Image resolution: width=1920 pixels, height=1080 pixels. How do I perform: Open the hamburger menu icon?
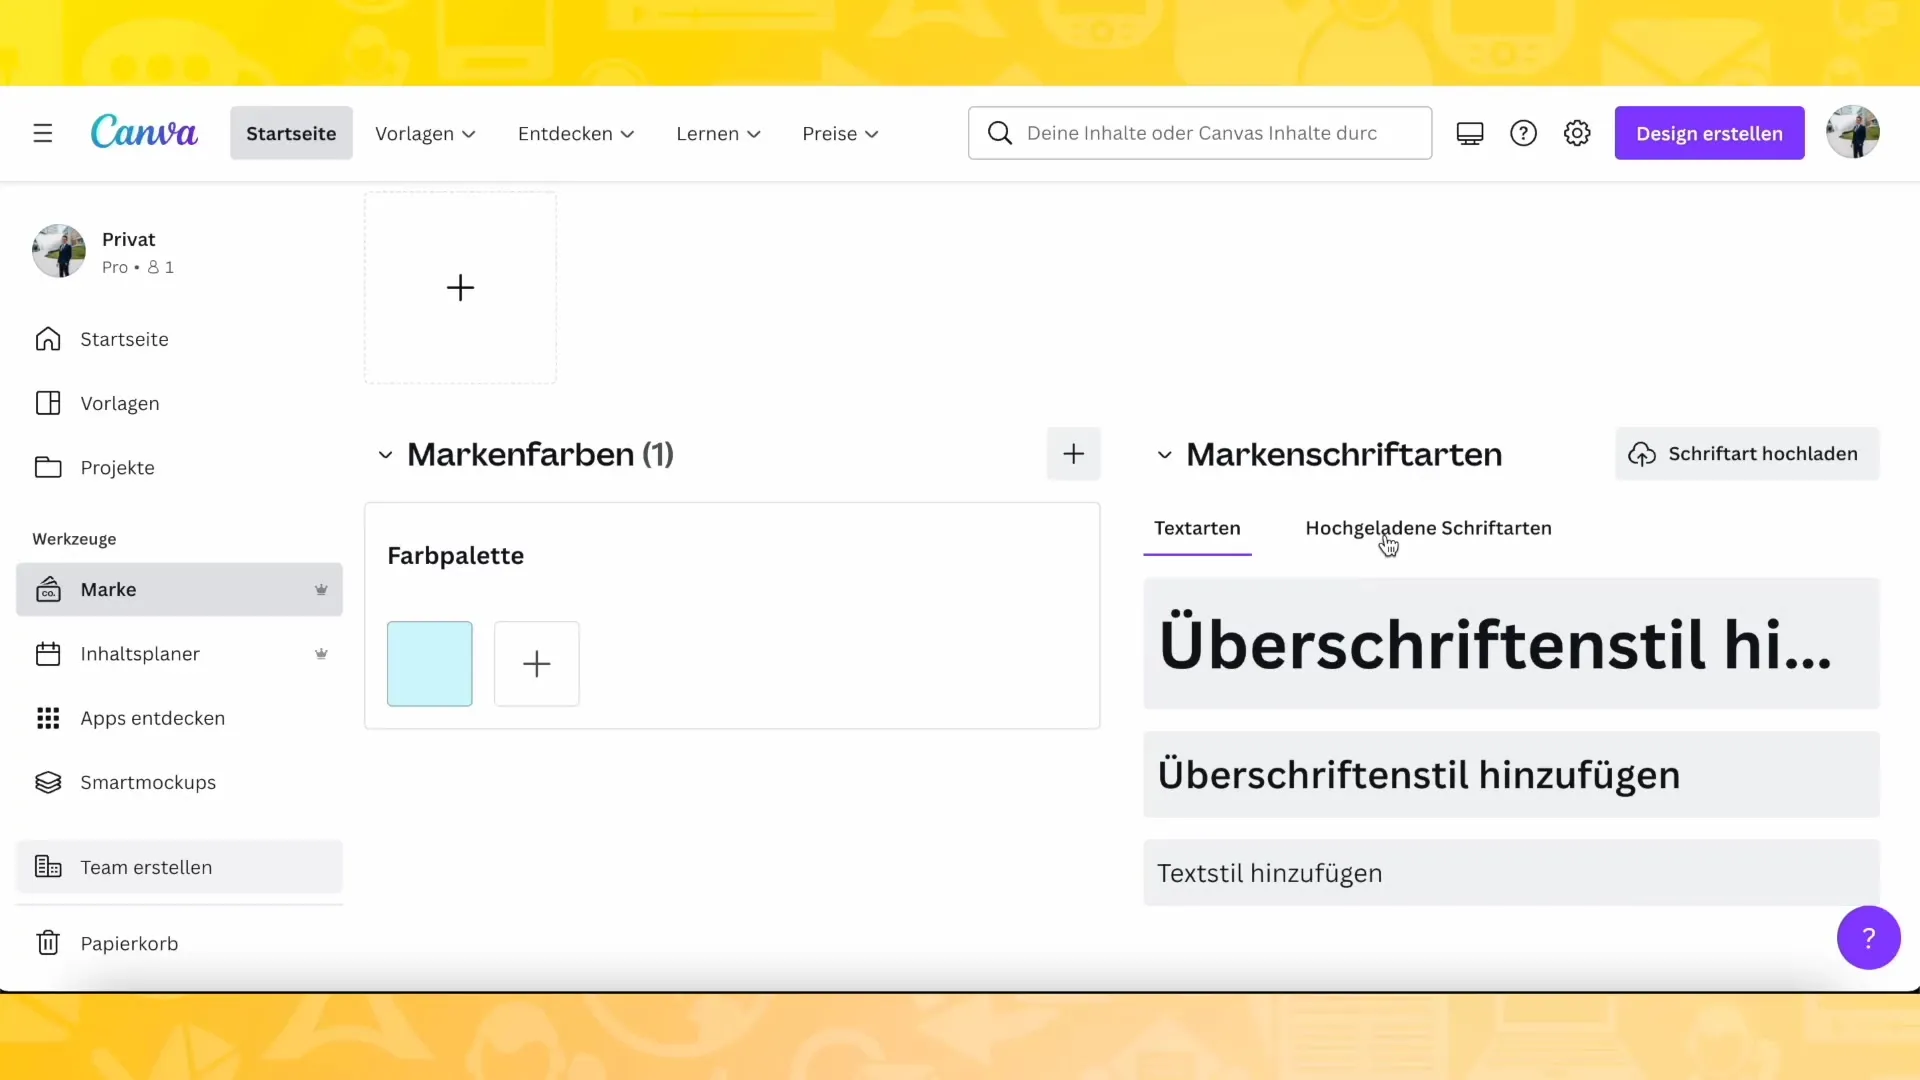tap(42, 133)
